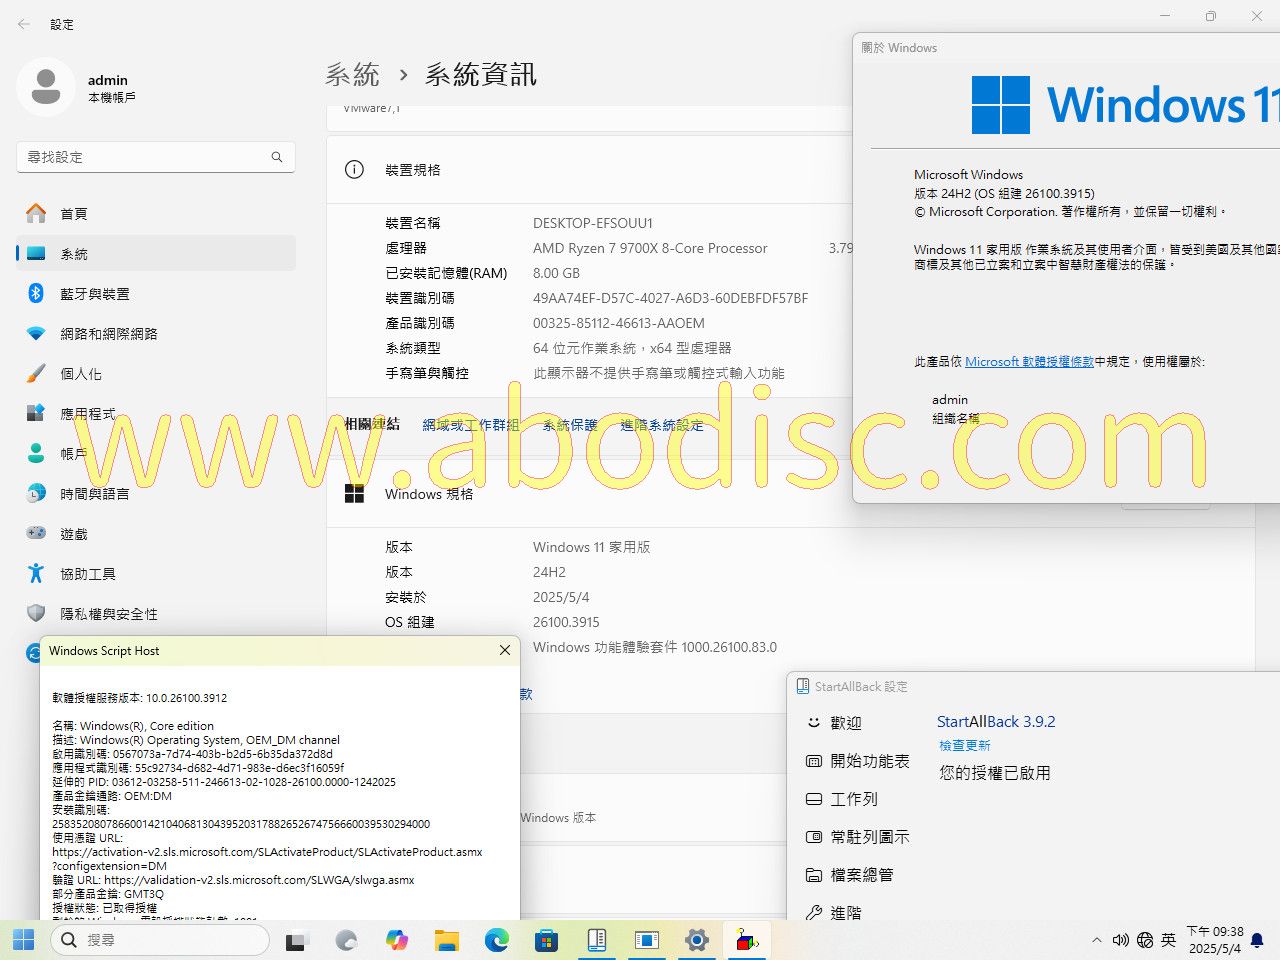Collapse the 裝置規格 section

pyautogui.click(x=590, y=170)
